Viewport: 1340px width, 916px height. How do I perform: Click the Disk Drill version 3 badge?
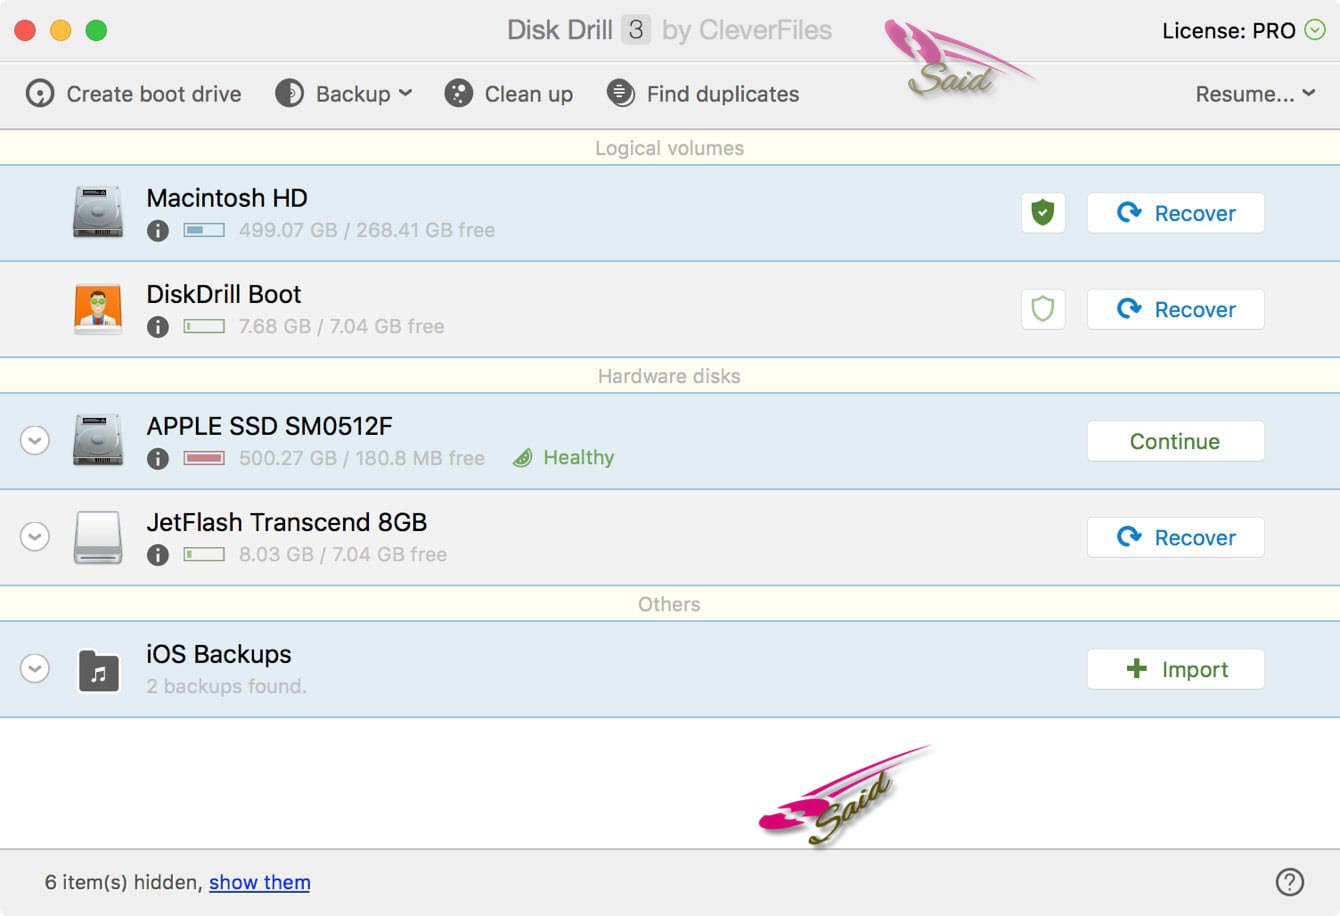click(x=636, y=30)
